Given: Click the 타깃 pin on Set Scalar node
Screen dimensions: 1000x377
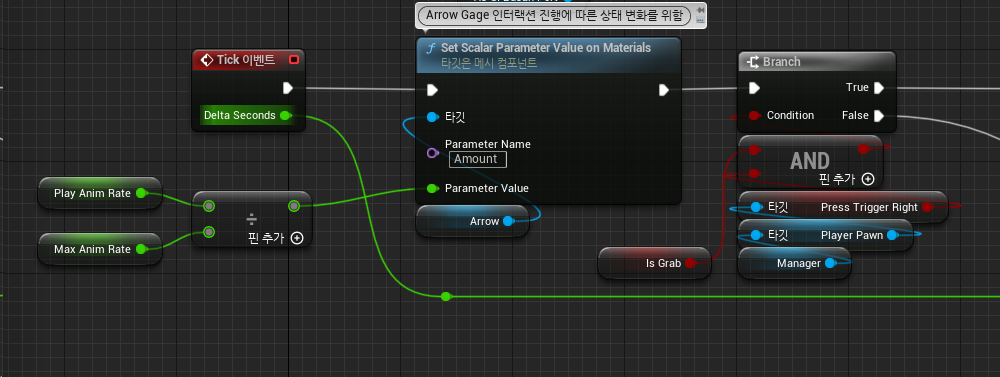Looking at the screenshot, I should coord(432,117).
